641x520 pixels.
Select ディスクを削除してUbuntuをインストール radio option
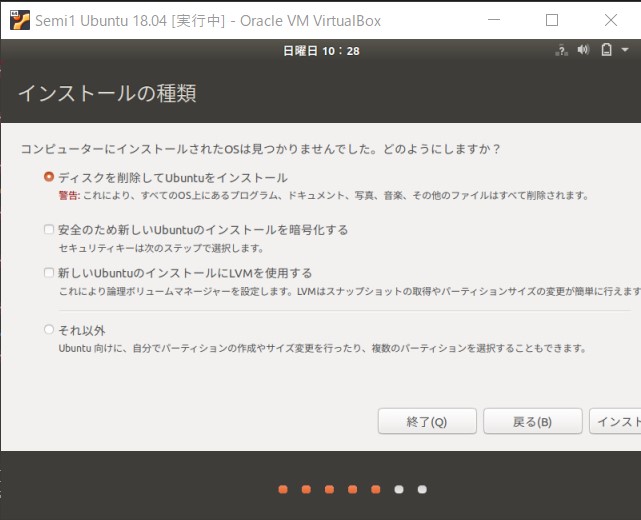(x=49, y=177)
